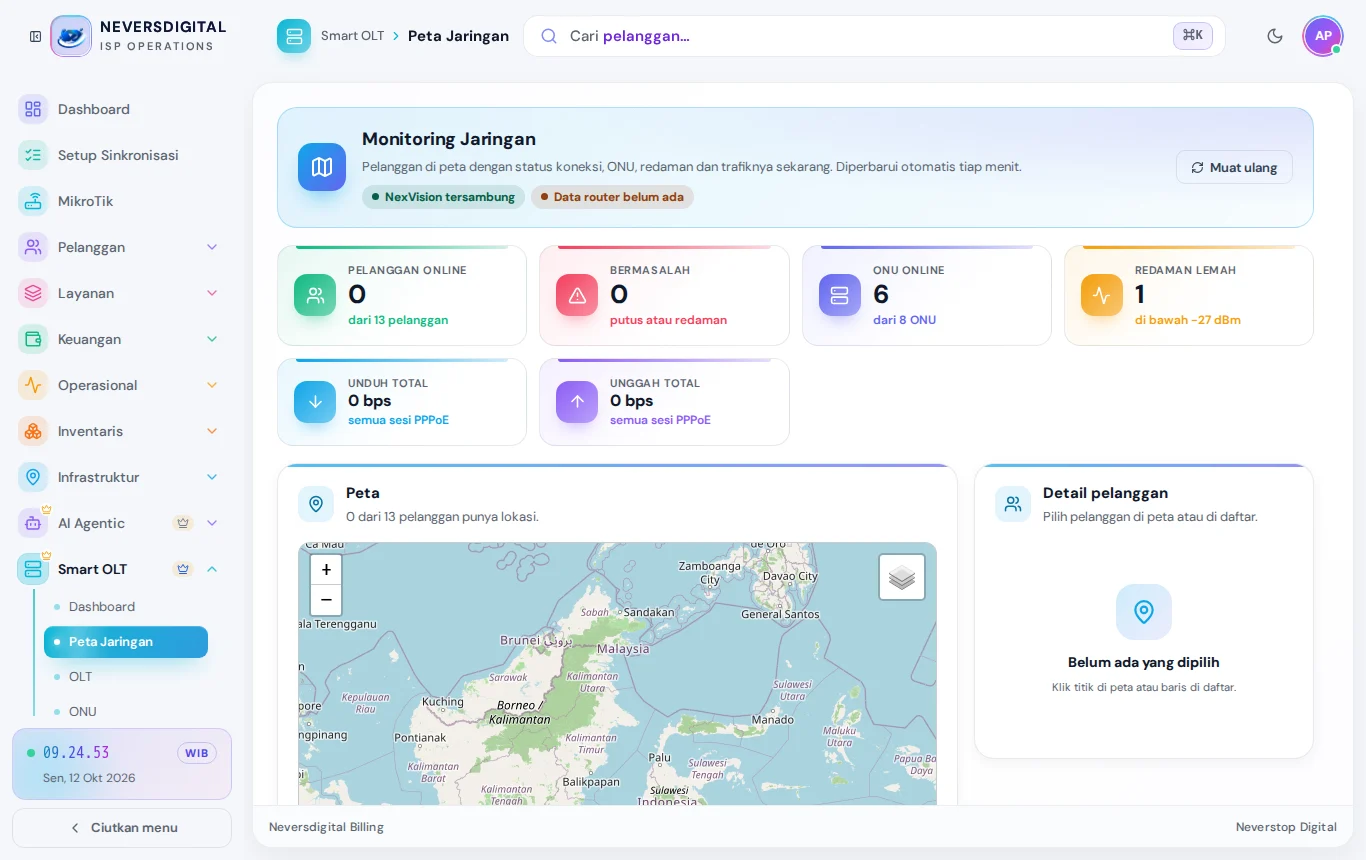Focus the Cari pelanggan search field
The height and width of the screenshot is (860, 1366).
pos(874,36)
